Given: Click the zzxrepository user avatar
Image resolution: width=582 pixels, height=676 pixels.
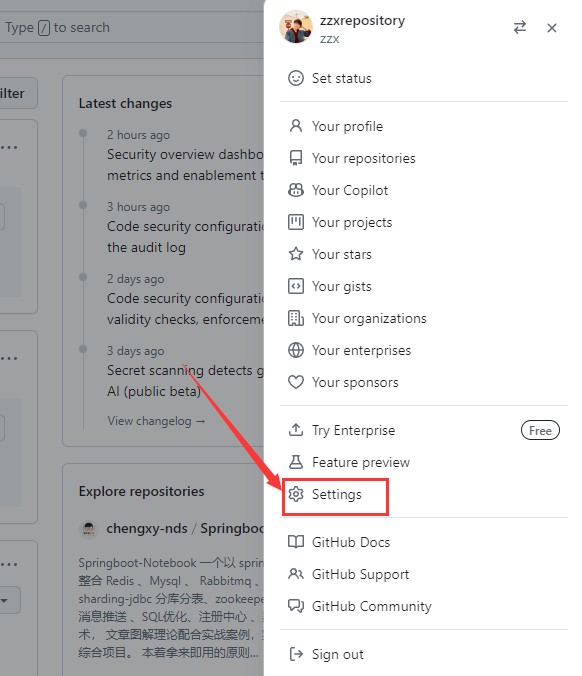Looking at the screenshot, I should 296,27.
